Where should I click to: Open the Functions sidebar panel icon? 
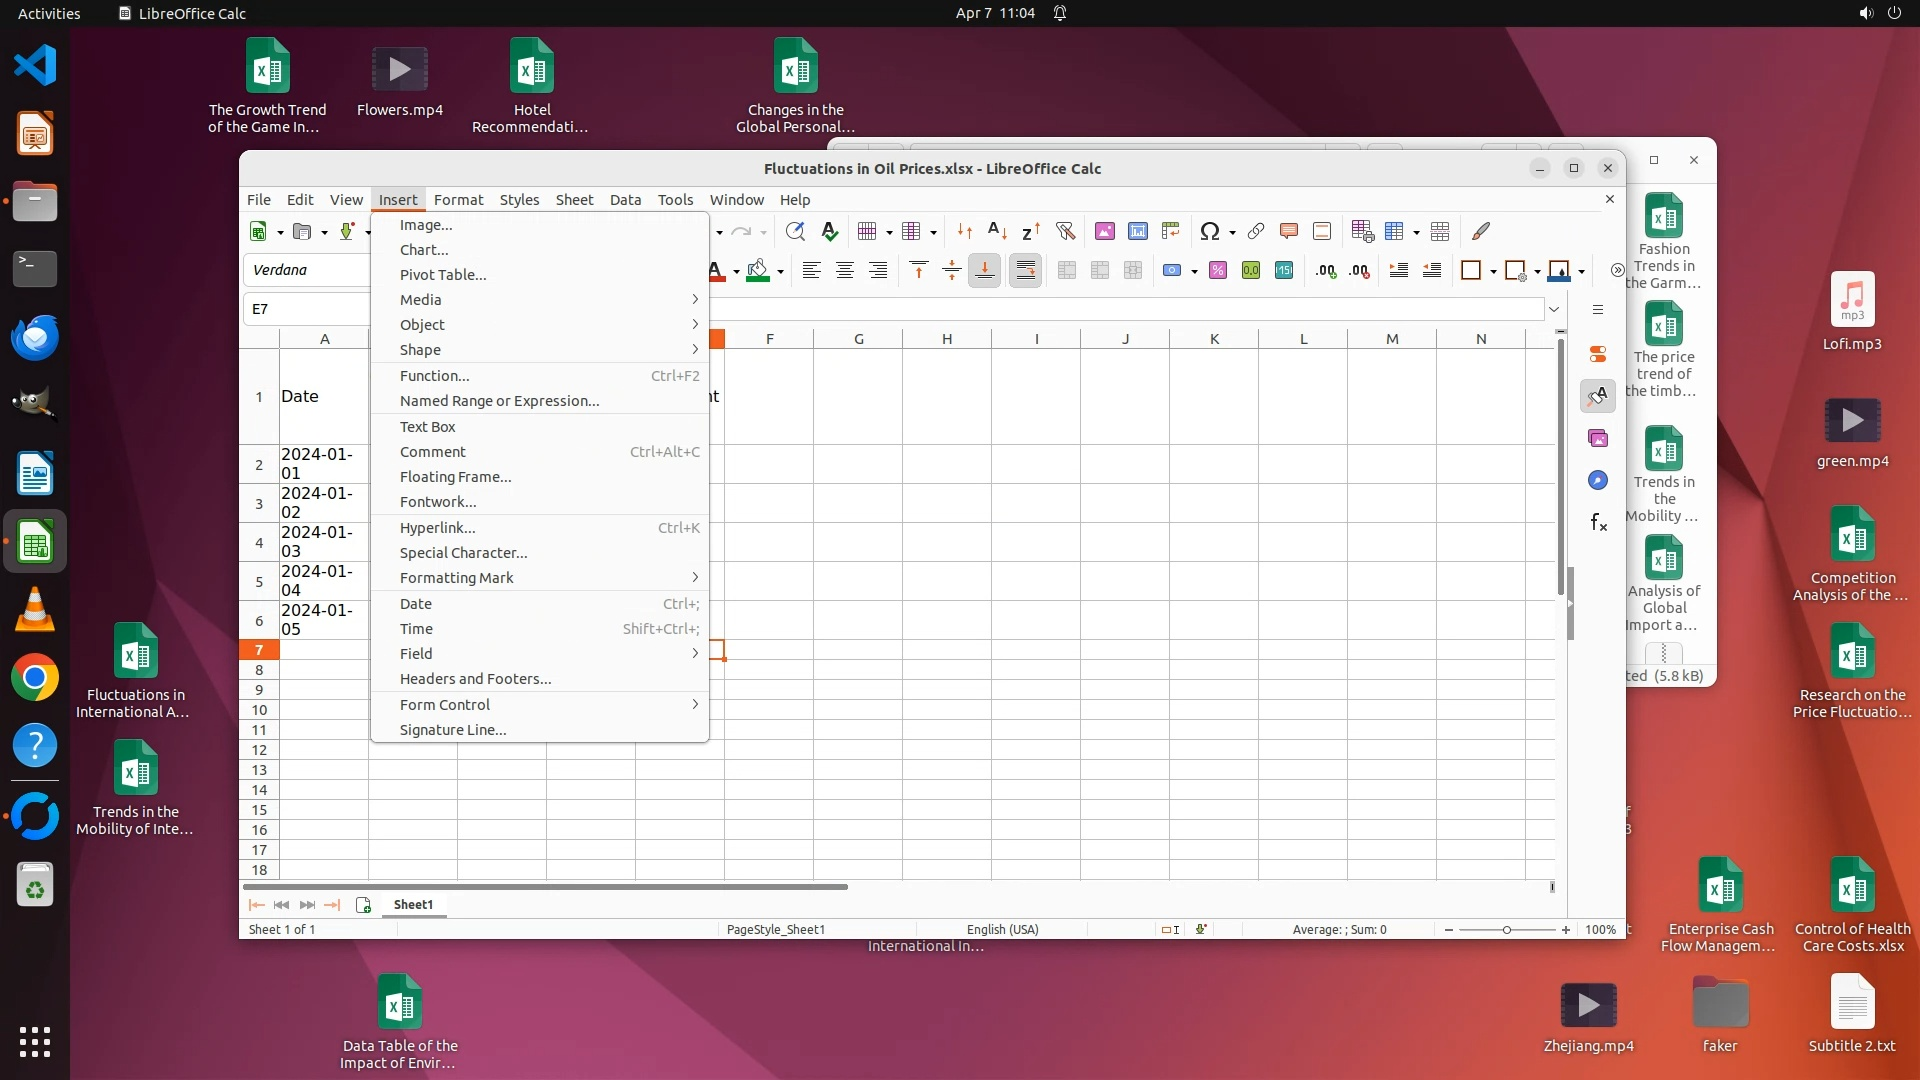click(1598, 523)
